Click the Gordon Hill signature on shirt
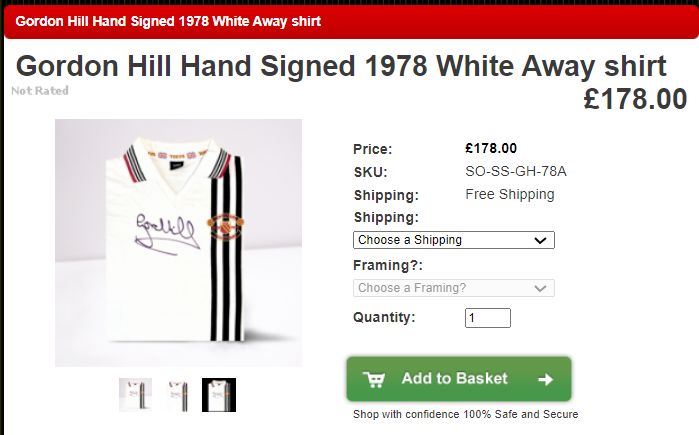The width and height of the screenshot is (699, 435). pyautogui.click(x=167, y=234)
